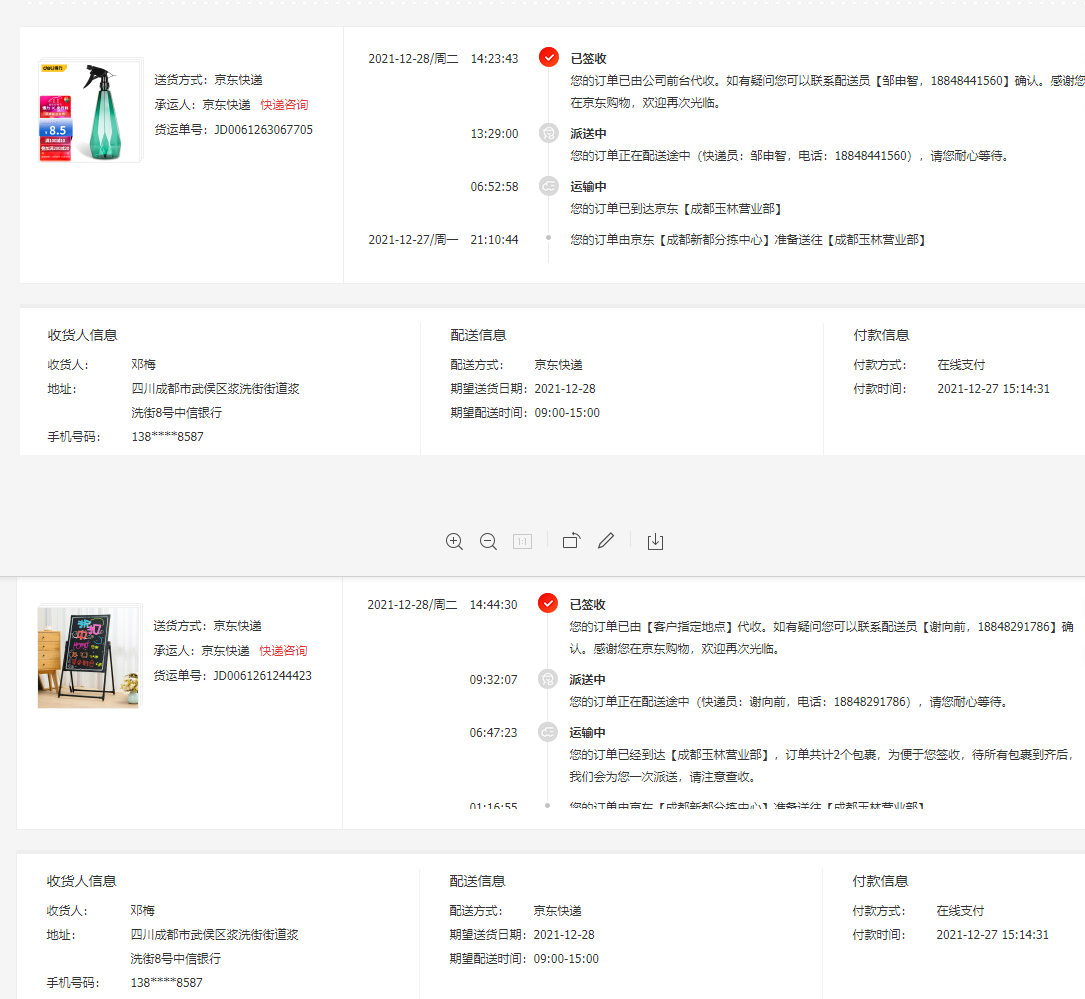1085x999 pixels.
Task: Click 配送信息 heading under LED board order
Action: 477,881
